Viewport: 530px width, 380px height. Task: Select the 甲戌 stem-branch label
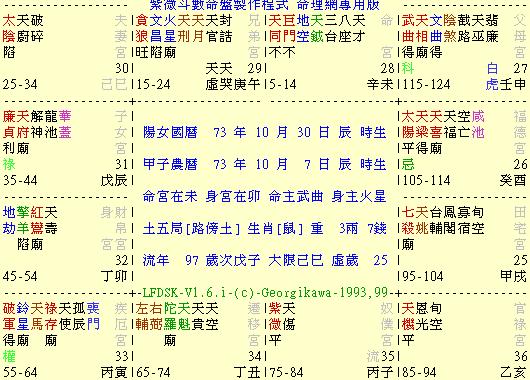[513, 277]
